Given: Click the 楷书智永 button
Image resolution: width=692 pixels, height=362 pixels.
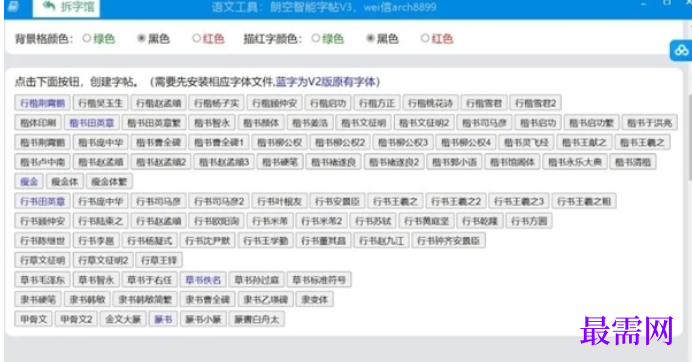Looking at the screenshot, I should click(x=212, y=123).
